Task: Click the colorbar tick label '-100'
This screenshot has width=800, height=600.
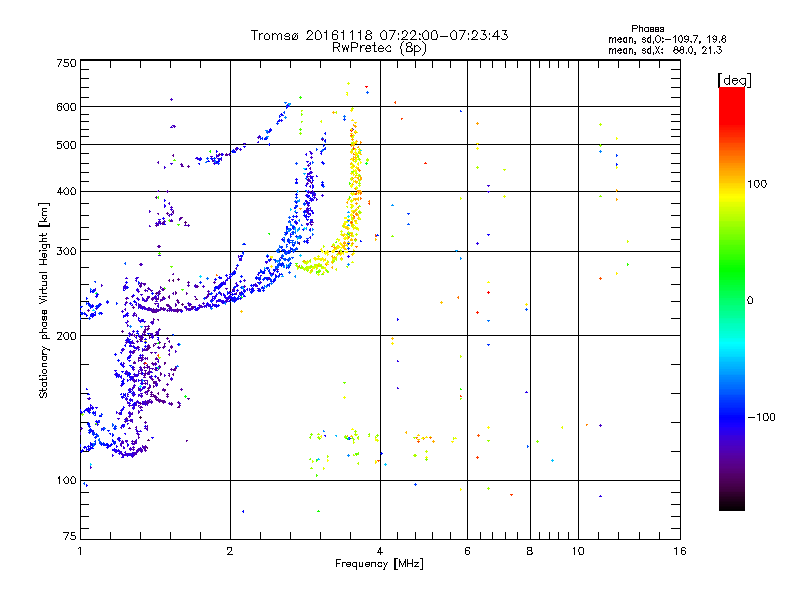Action: [761, 417]
